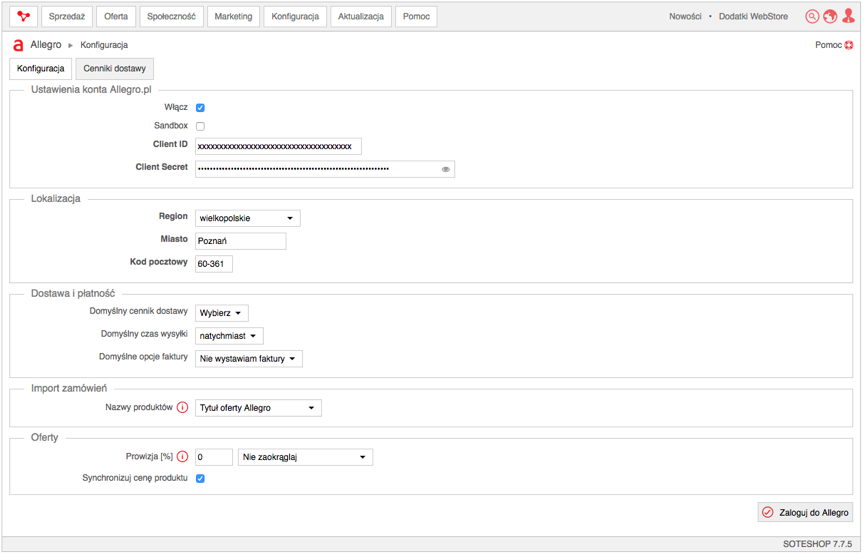This screenshot has height=554, width=864.
Task: Click the Zaloguj do Allegro button
Action: [805, 513]
